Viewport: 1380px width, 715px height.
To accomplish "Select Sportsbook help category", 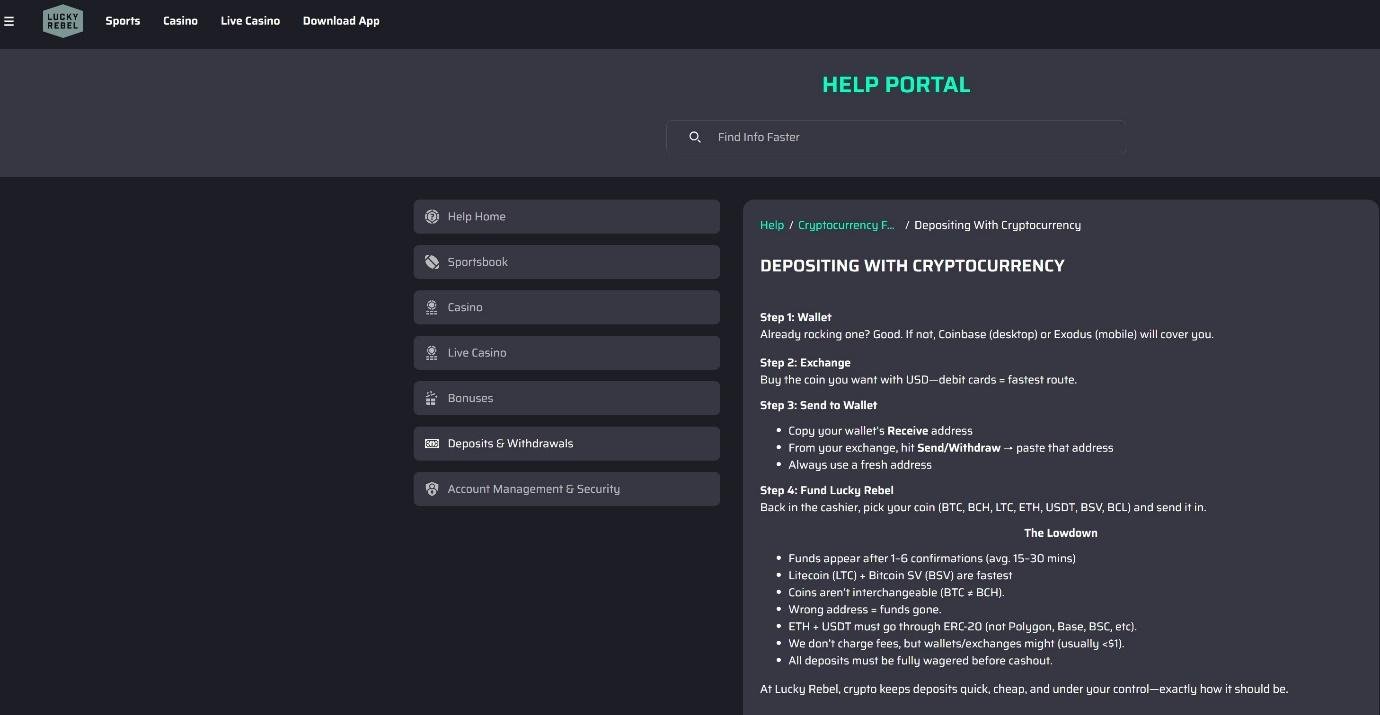I will click(x=567, y=262).
